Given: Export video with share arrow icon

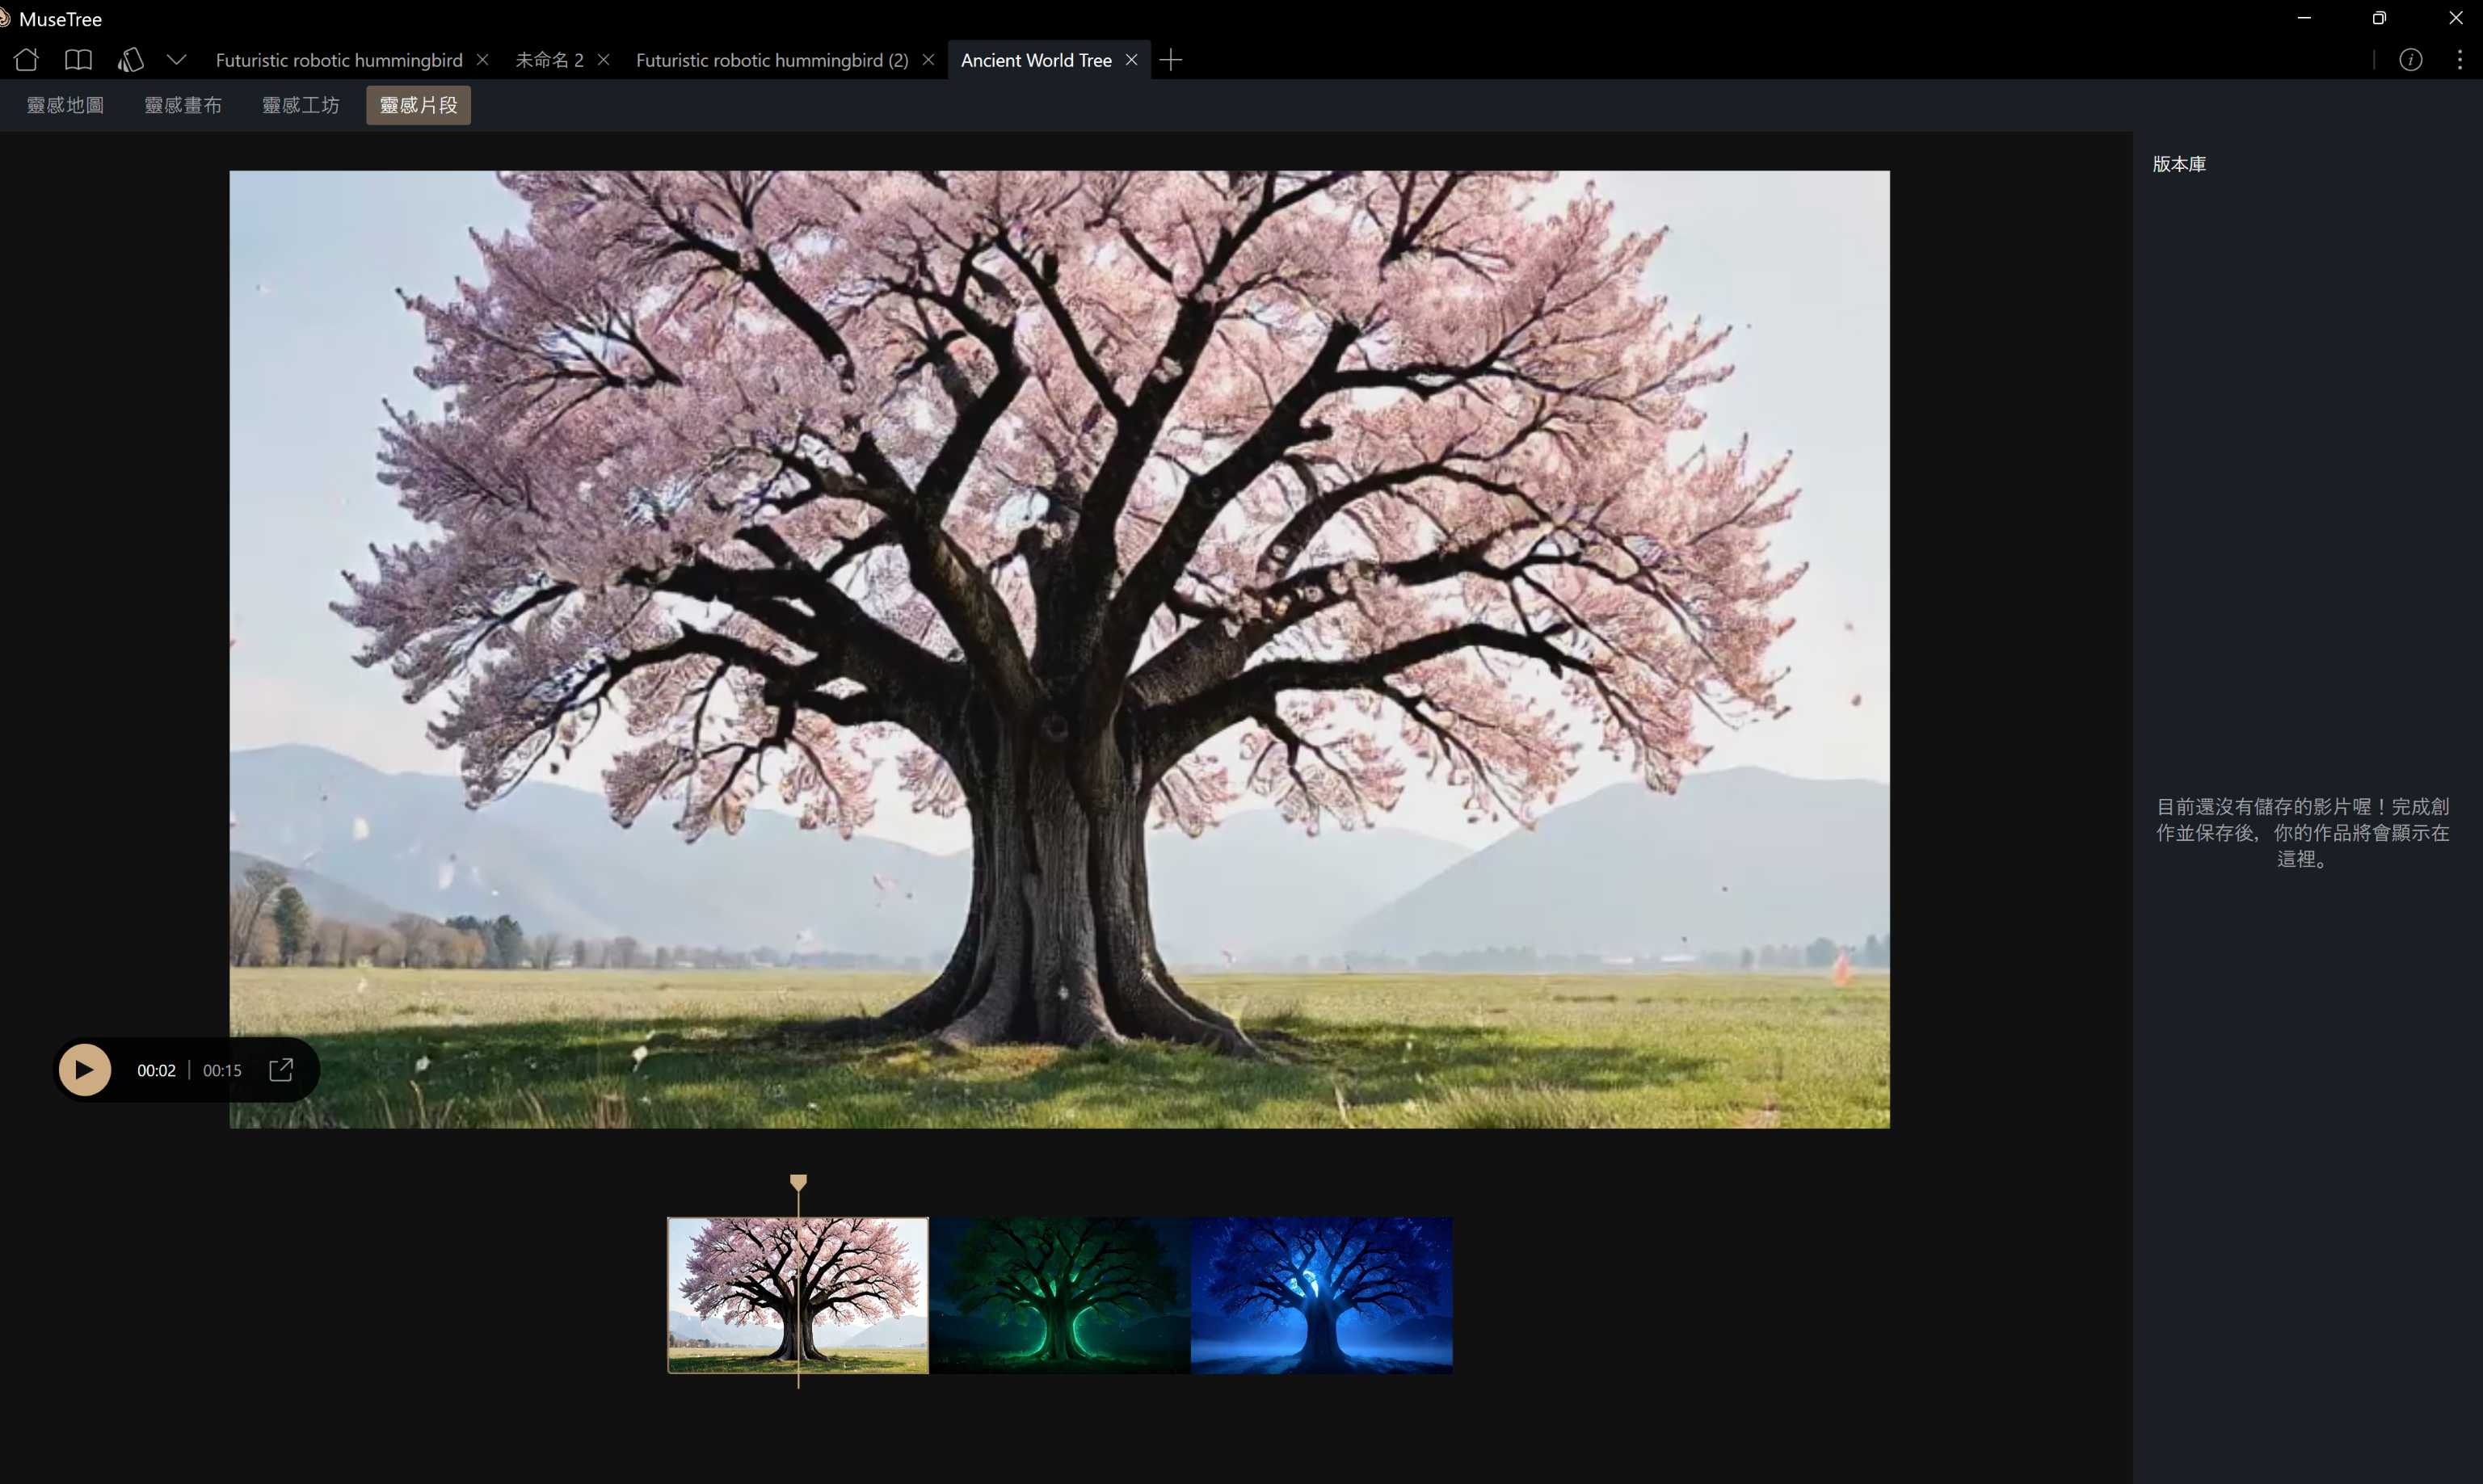Looking at the screenshot, I should (x=281, y=1070).
